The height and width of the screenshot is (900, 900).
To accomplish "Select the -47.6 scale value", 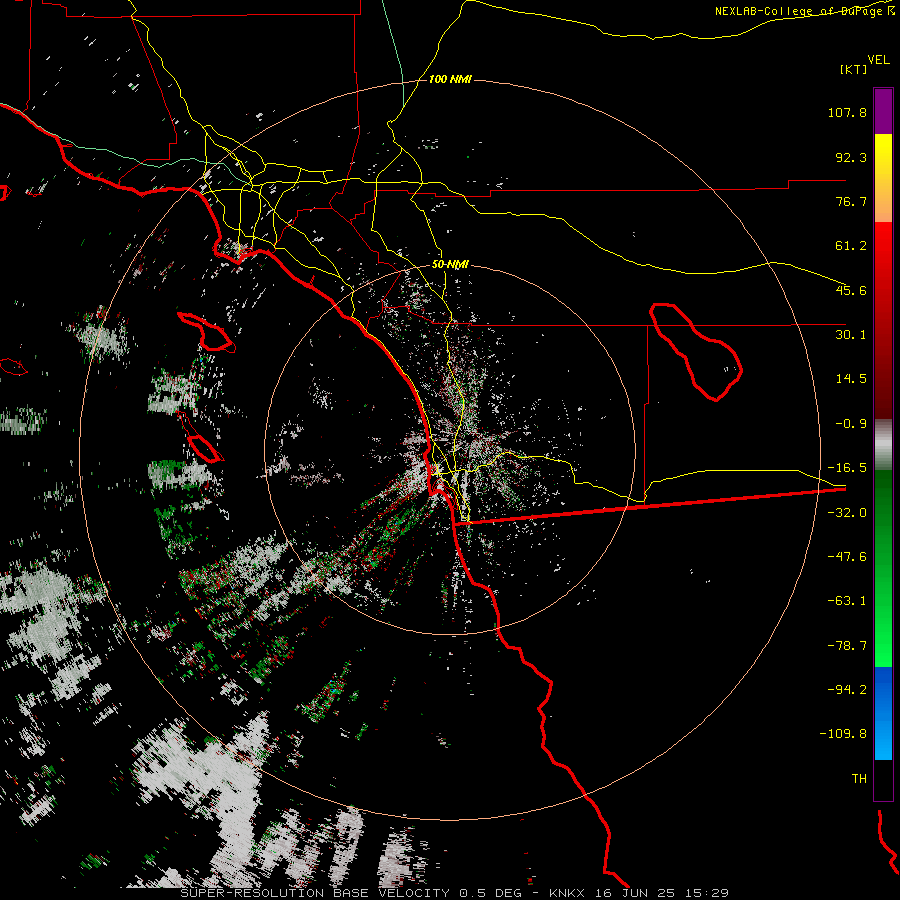I will 847,557.
